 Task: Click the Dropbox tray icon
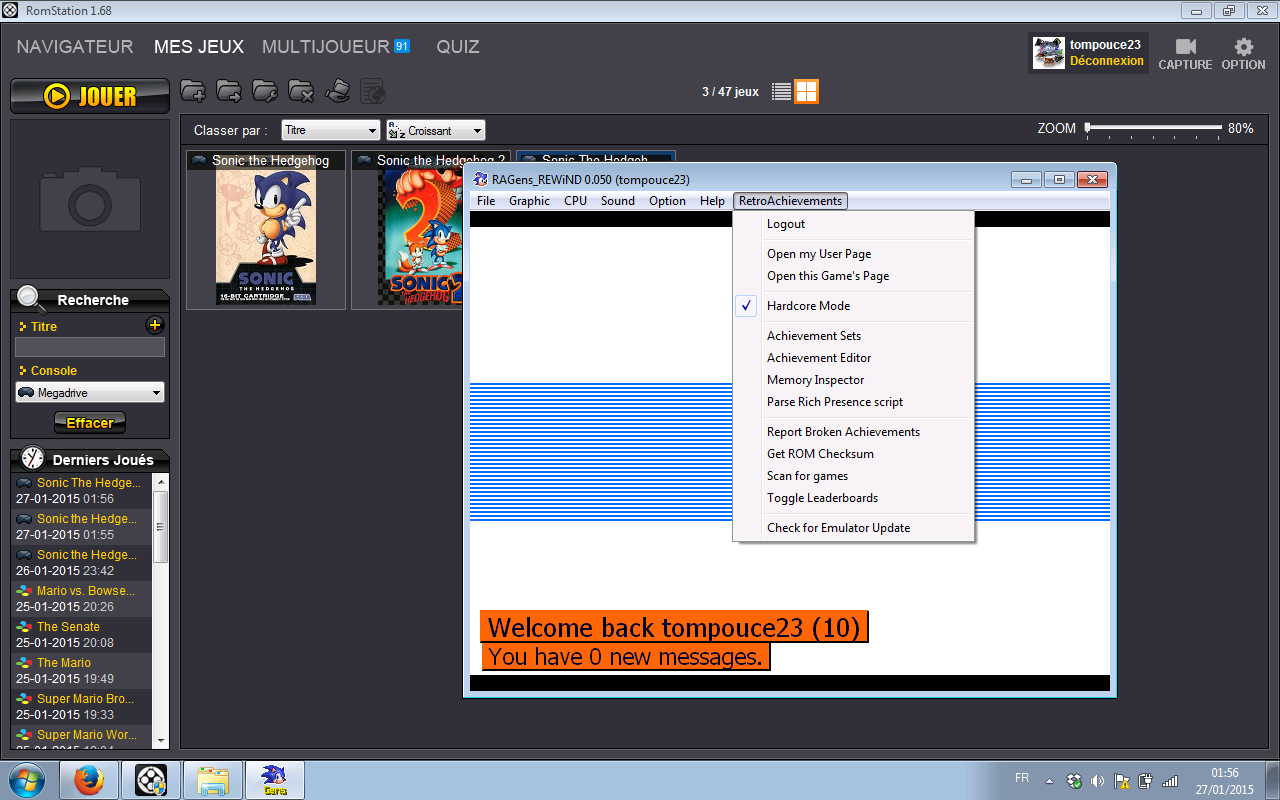click(x=1074, y=780)
